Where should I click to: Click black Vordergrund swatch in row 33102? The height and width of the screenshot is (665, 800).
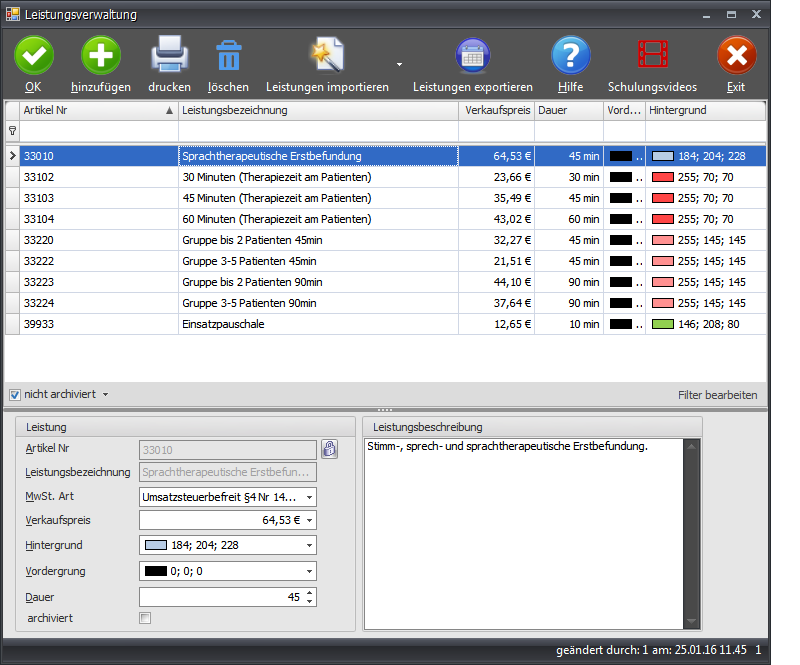click(x=621, y=177)
